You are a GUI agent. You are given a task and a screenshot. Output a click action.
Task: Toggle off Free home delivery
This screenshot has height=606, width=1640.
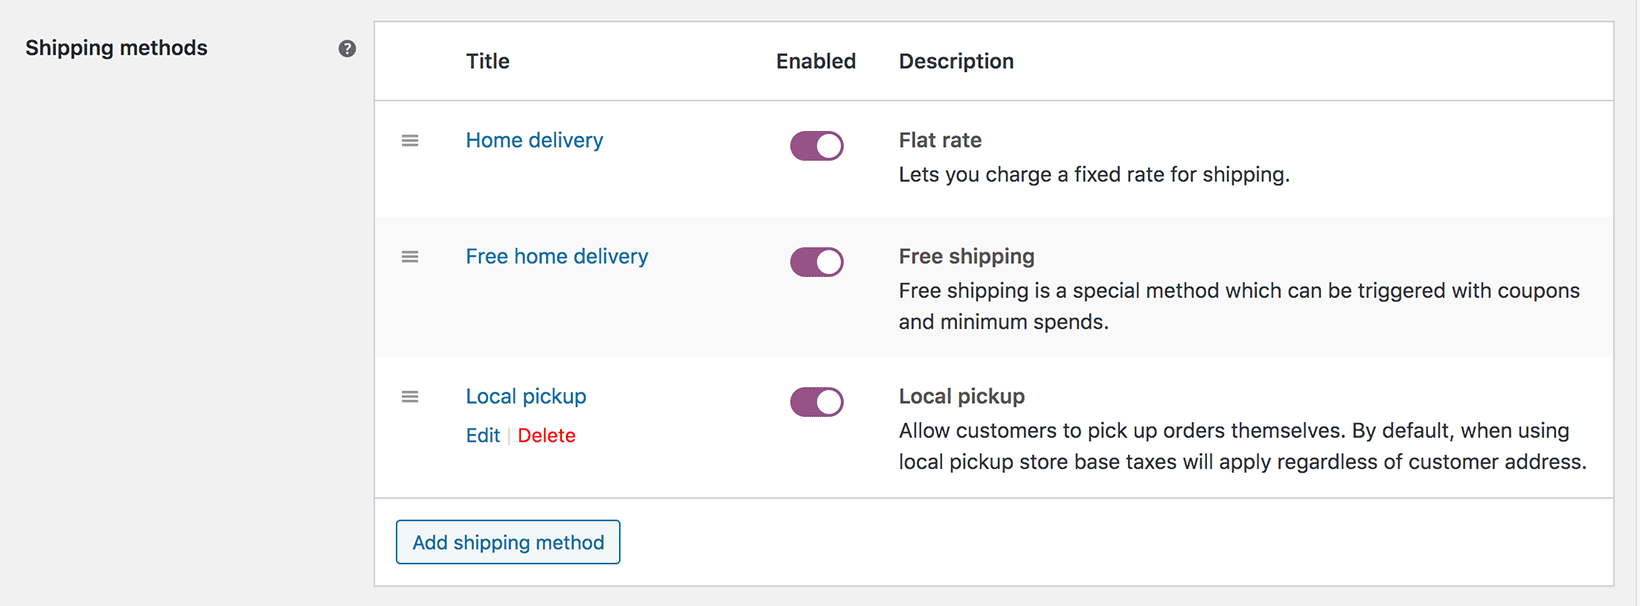816,261
